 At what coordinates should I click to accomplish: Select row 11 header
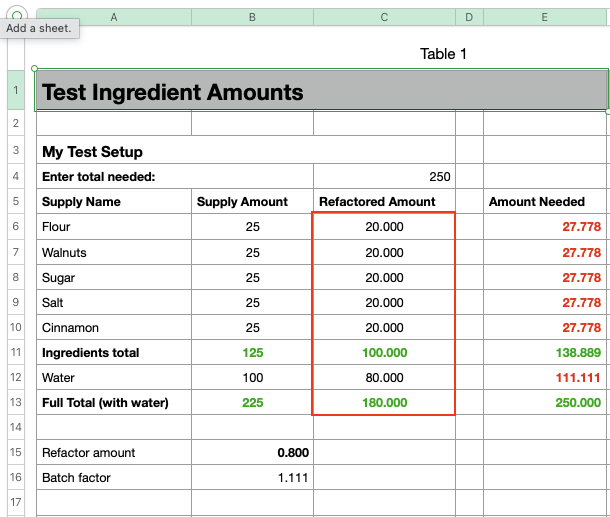pos(16,352)
